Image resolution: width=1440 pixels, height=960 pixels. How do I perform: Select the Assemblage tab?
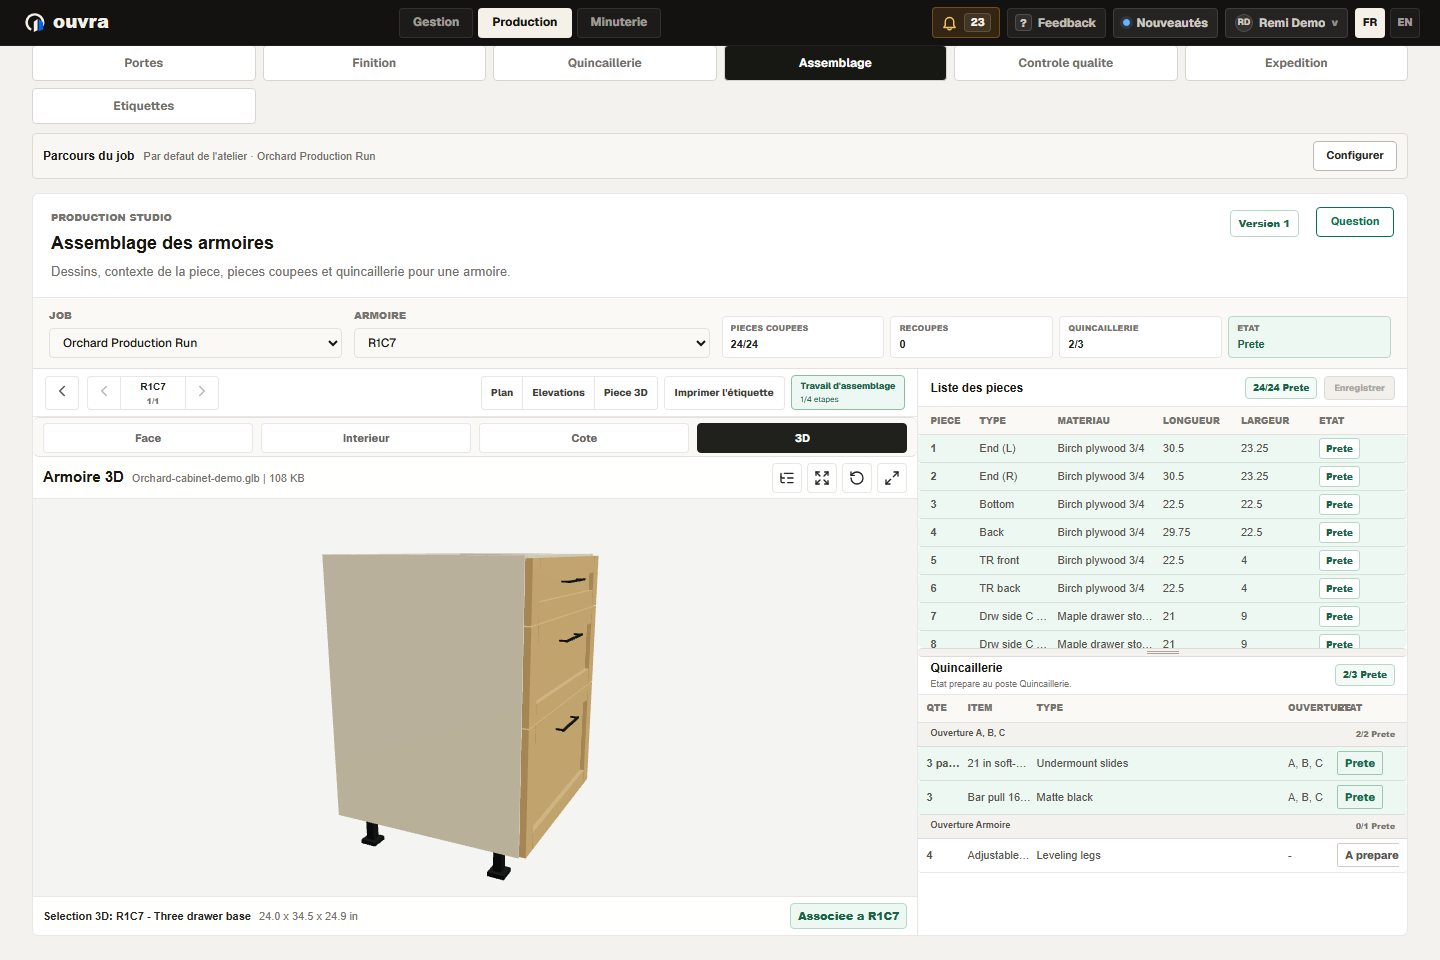tap(835, 63)
